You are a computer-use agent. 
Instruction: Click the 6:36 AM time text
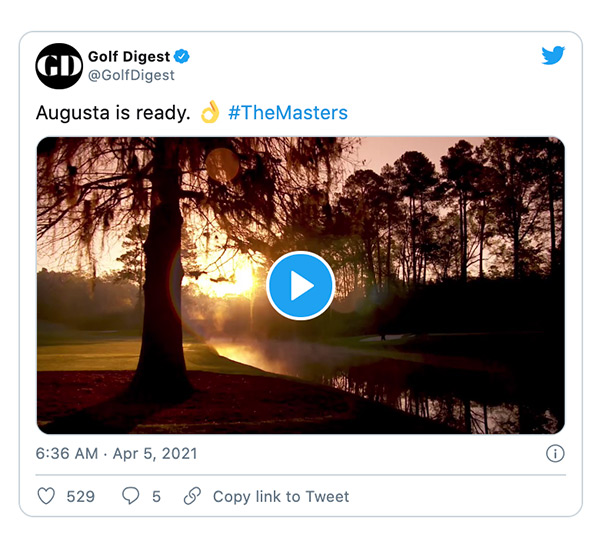point(67,454)
